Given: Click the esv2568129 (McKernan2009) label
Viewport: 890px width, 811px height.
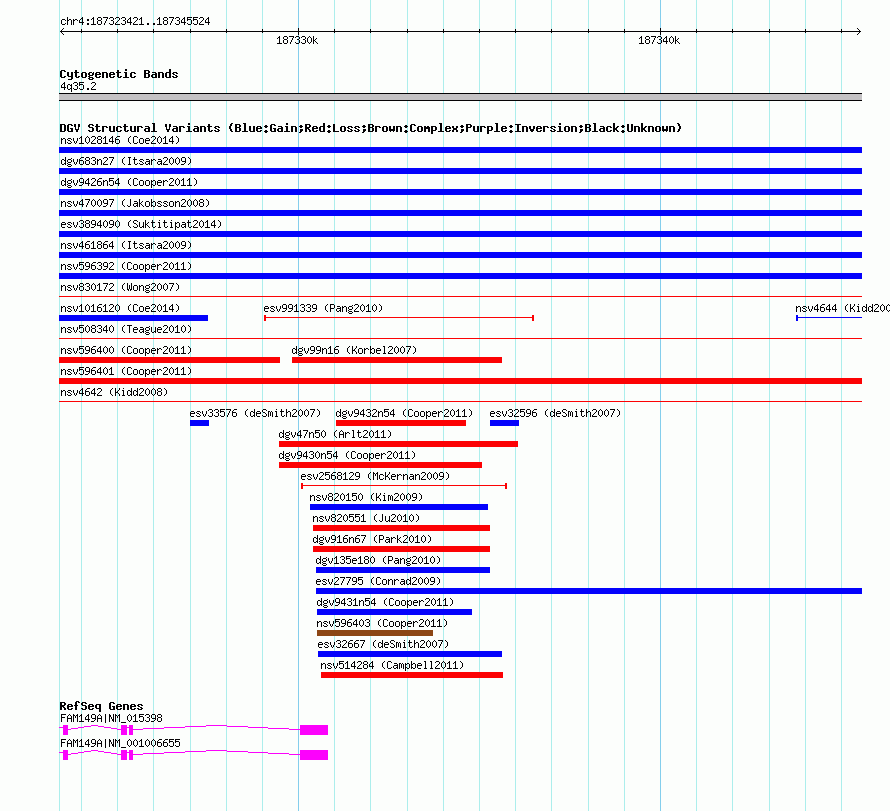Looking at the screenshot, I should 375,476.
